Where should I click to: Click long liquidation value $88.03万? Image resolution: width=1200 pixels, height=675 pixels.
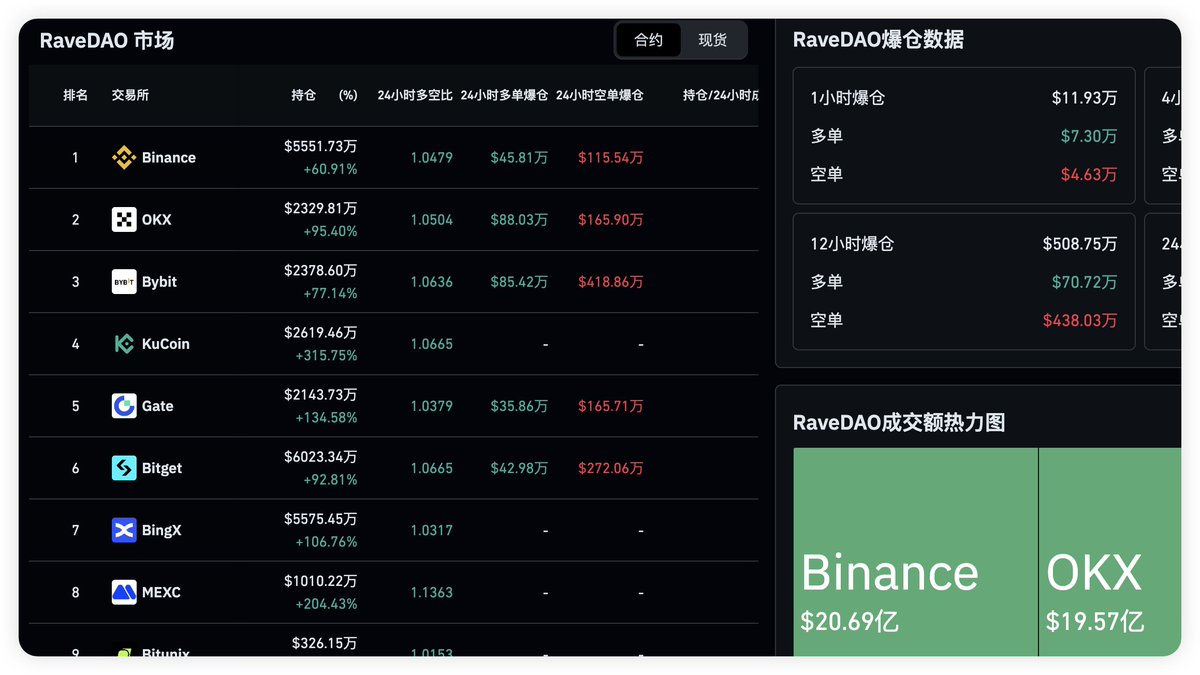pyautogui.click(x=519, y=219)
